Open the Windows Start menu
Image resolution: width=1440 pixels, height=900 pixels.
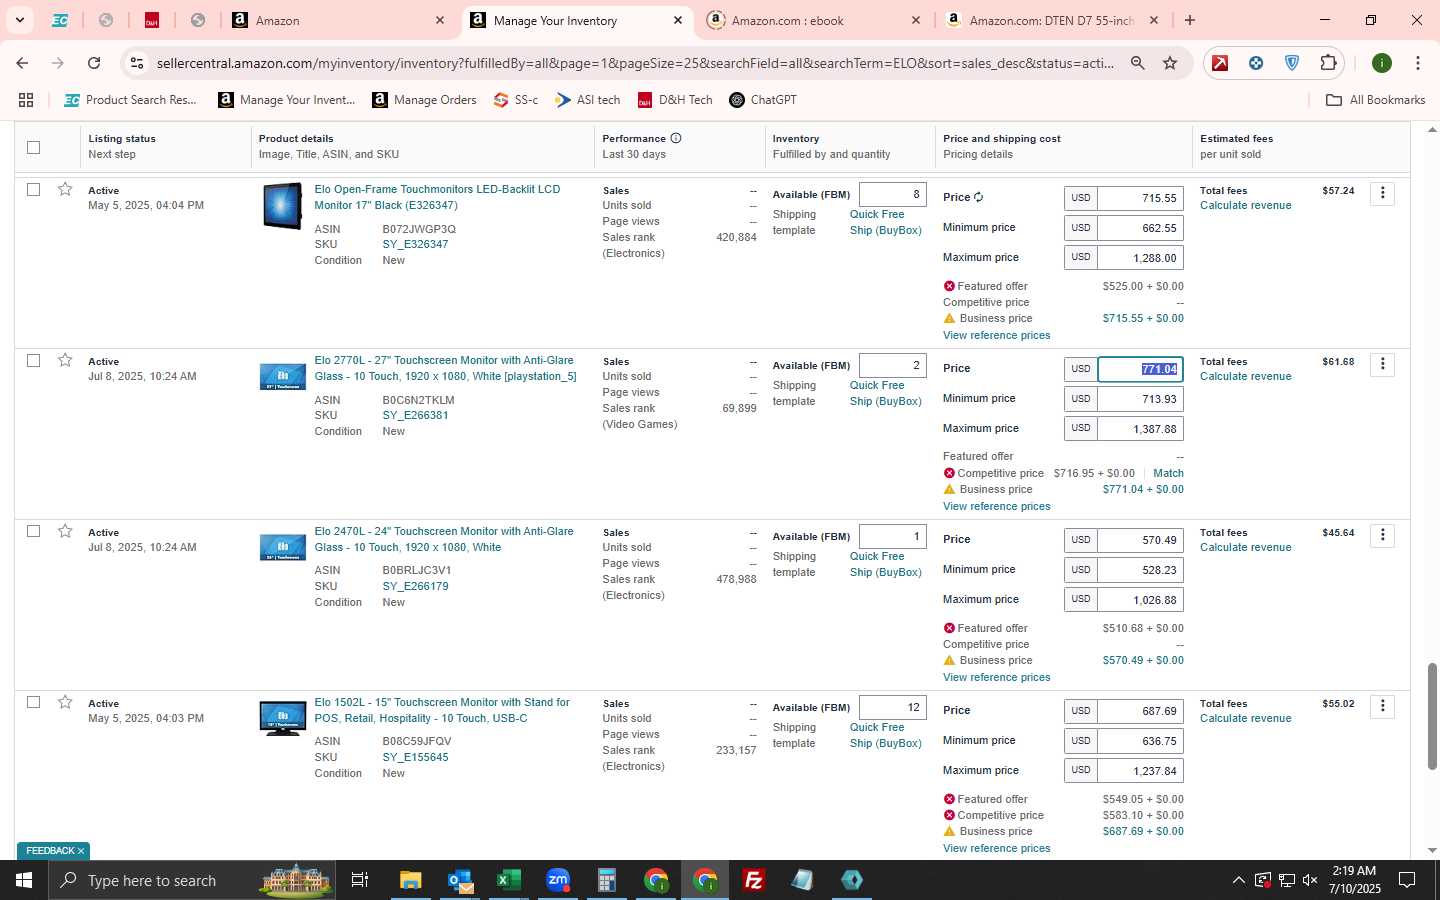click(x=24, y=880)
